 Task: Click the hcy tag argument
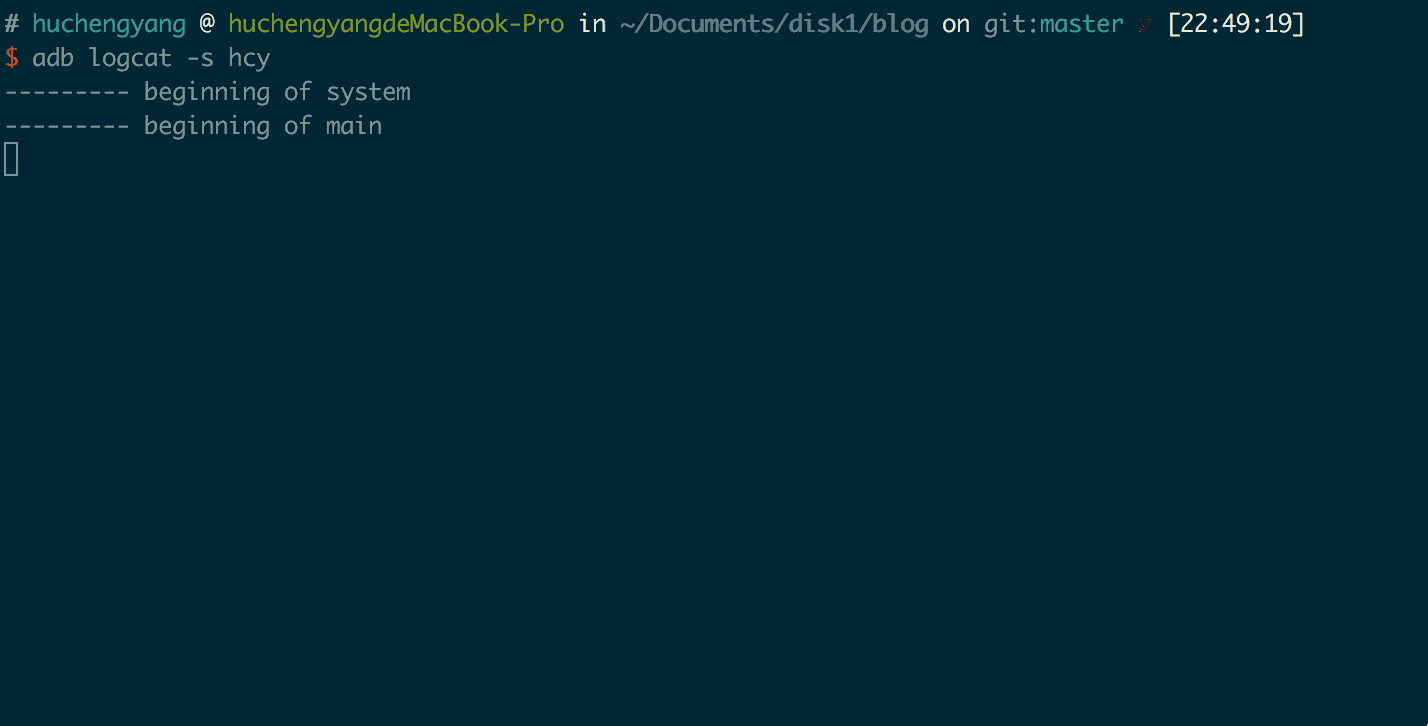click(249, 58)
